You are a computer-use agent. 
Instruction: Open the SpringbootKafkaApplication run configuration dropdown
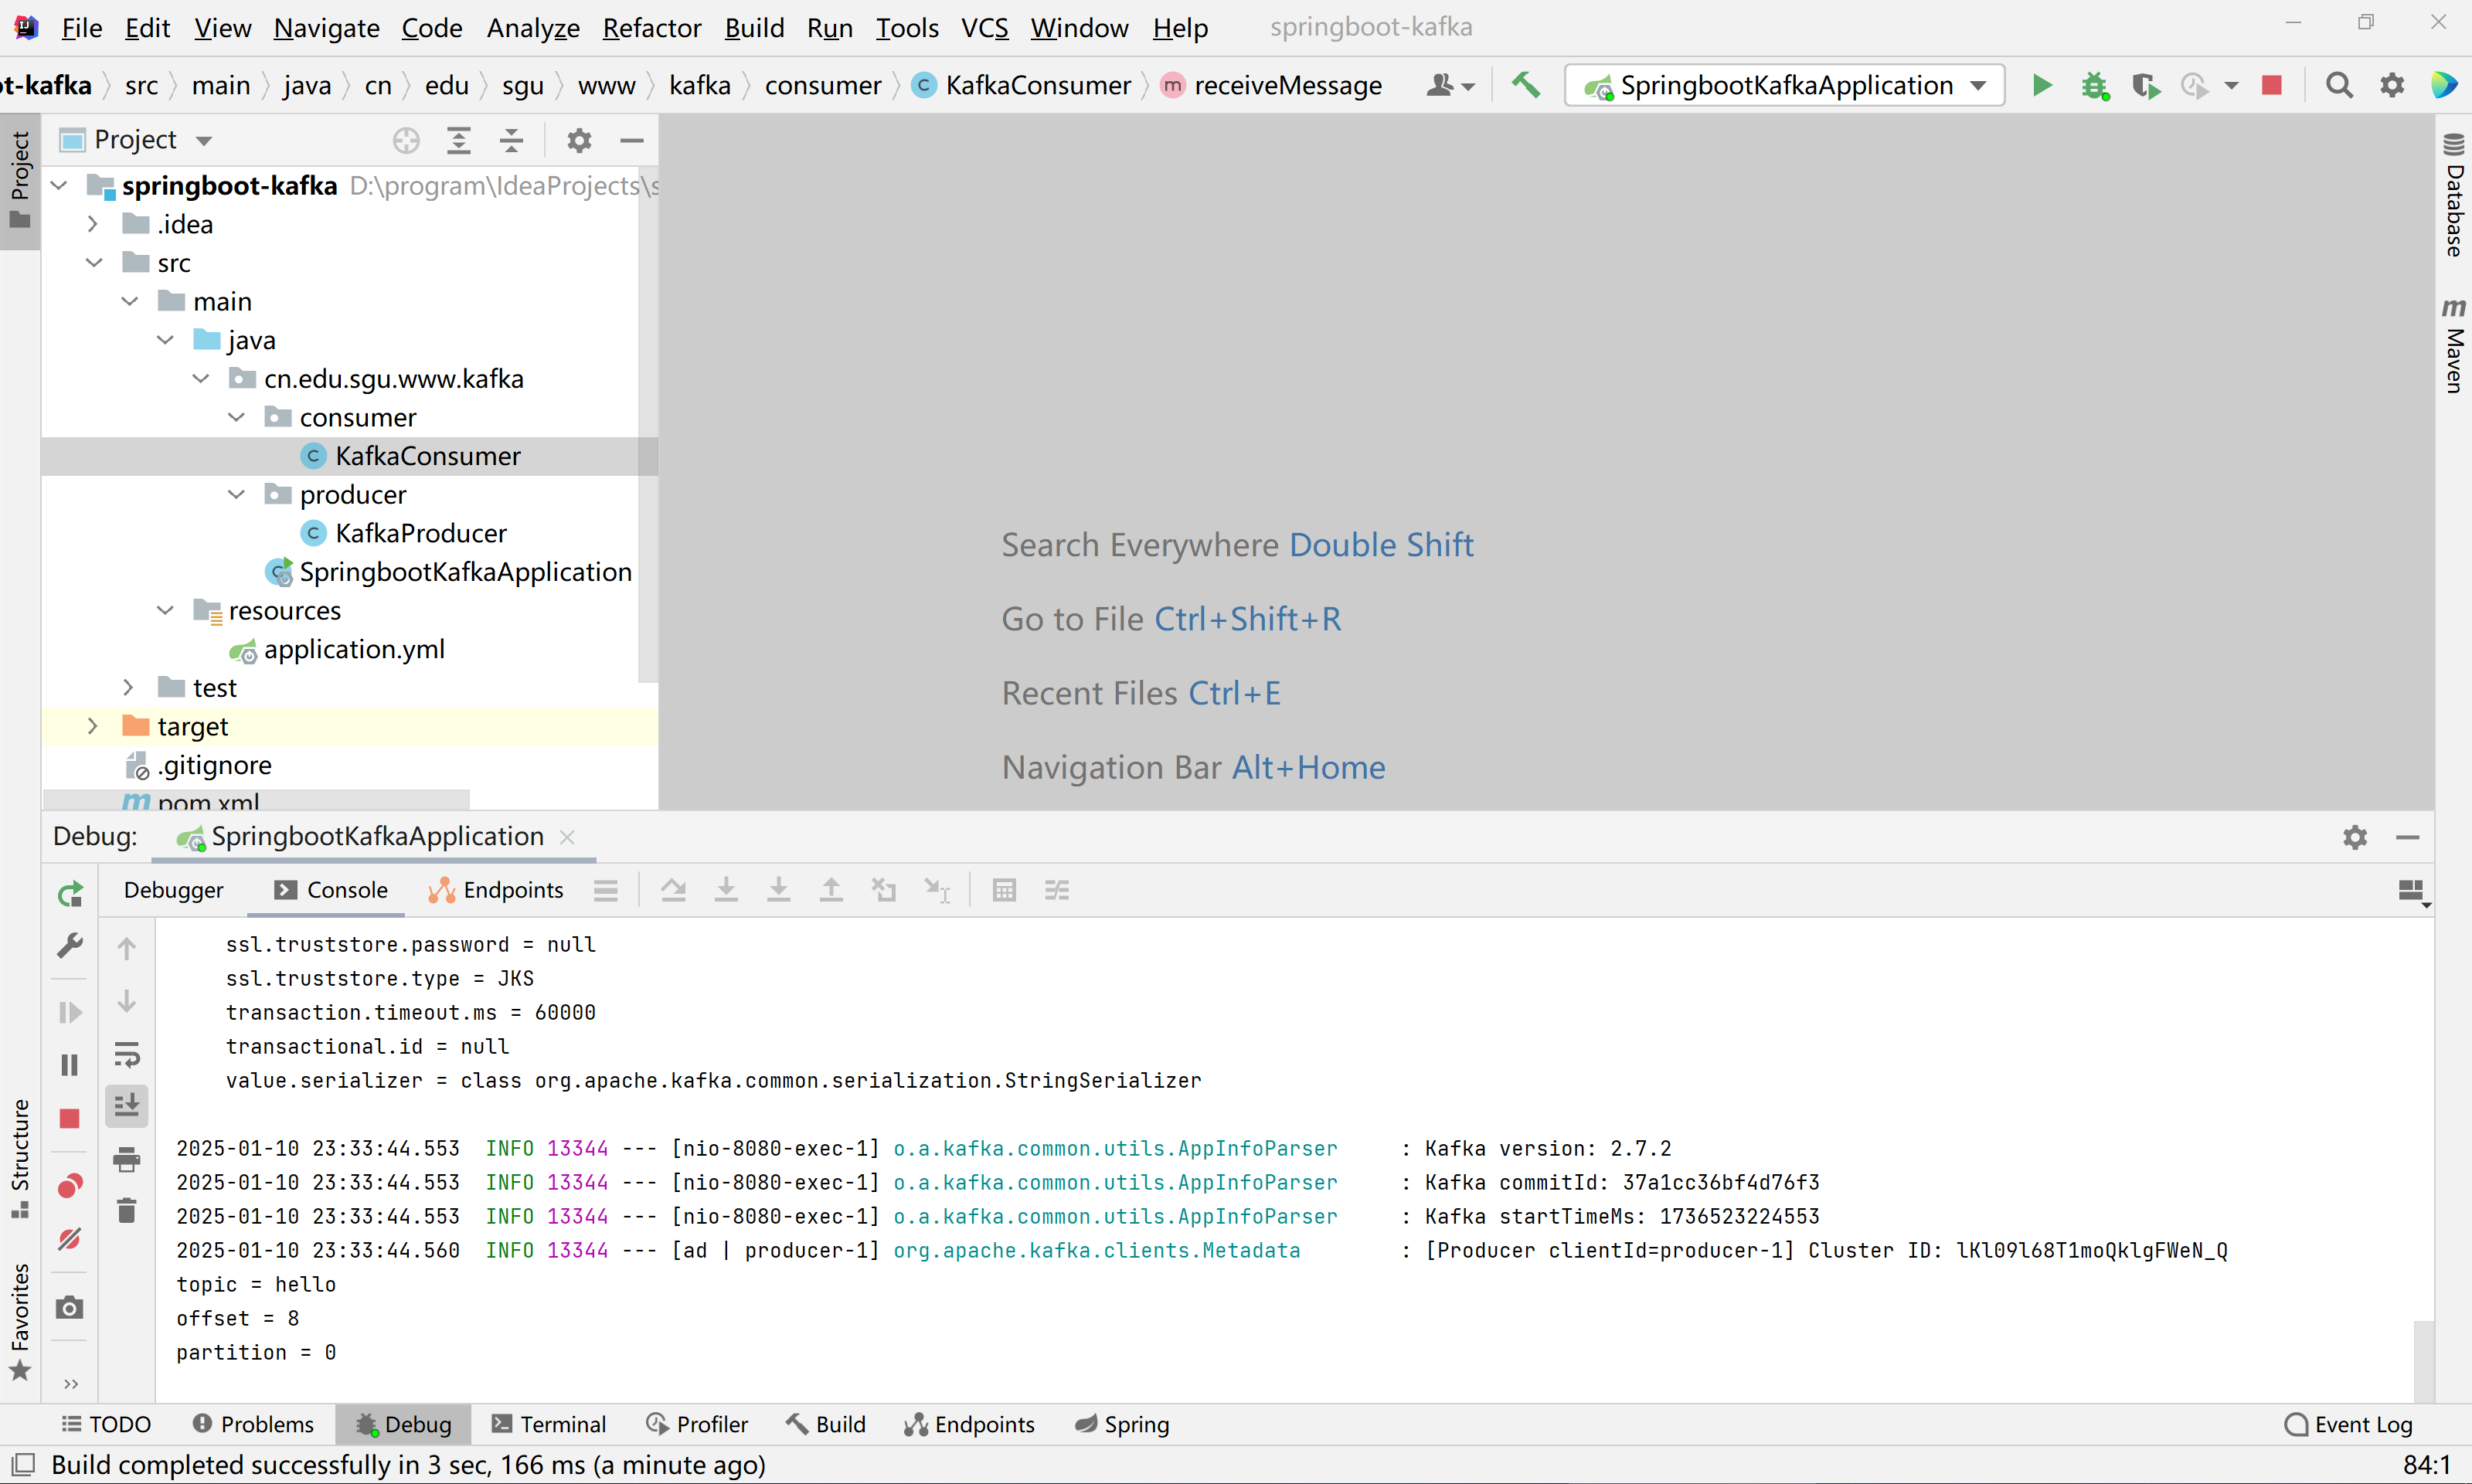(1978, 85)
